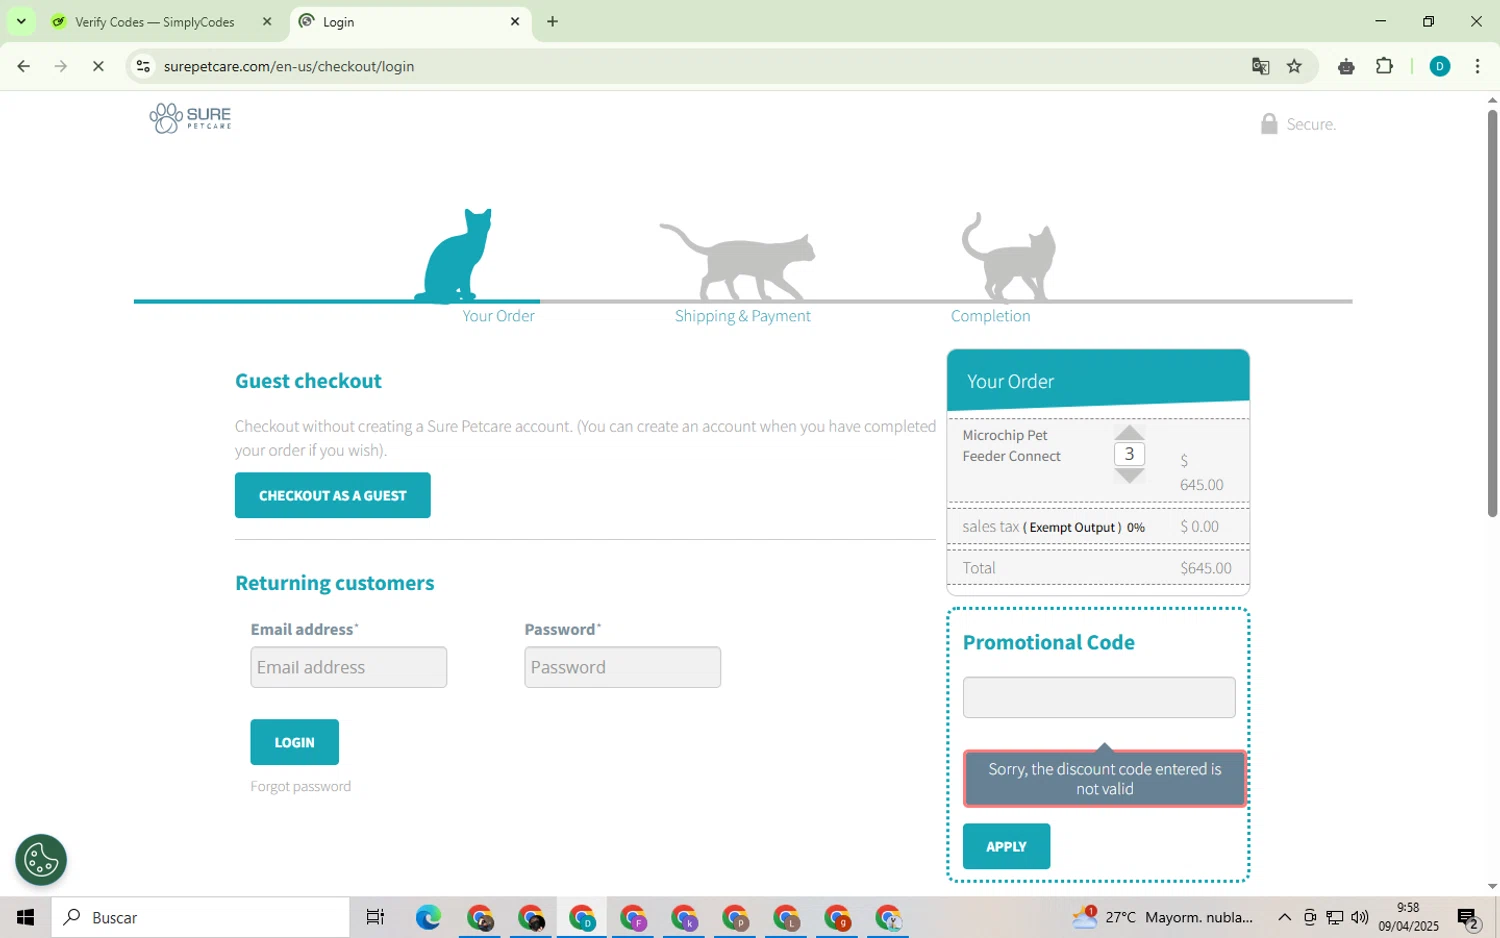Open the volume control icon
This screenshot has height=938, width=1500.
pos(1359,917)
